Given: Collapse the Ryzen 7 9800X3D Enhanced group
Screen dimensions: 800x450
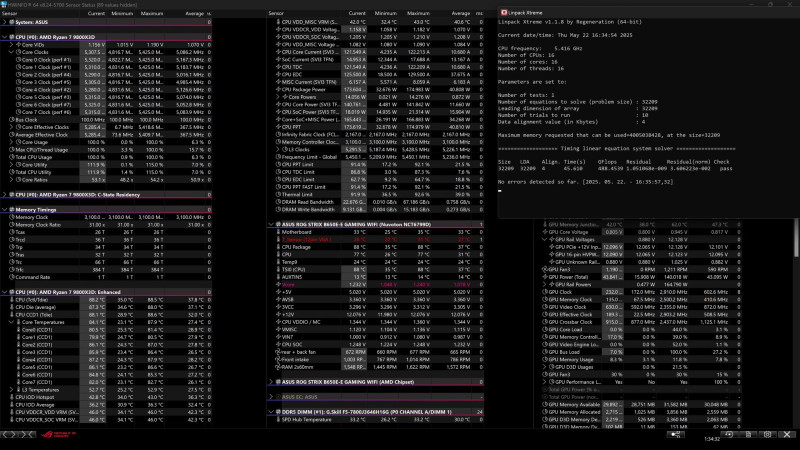Looking at the screenshot, I should tap(5, 292).
